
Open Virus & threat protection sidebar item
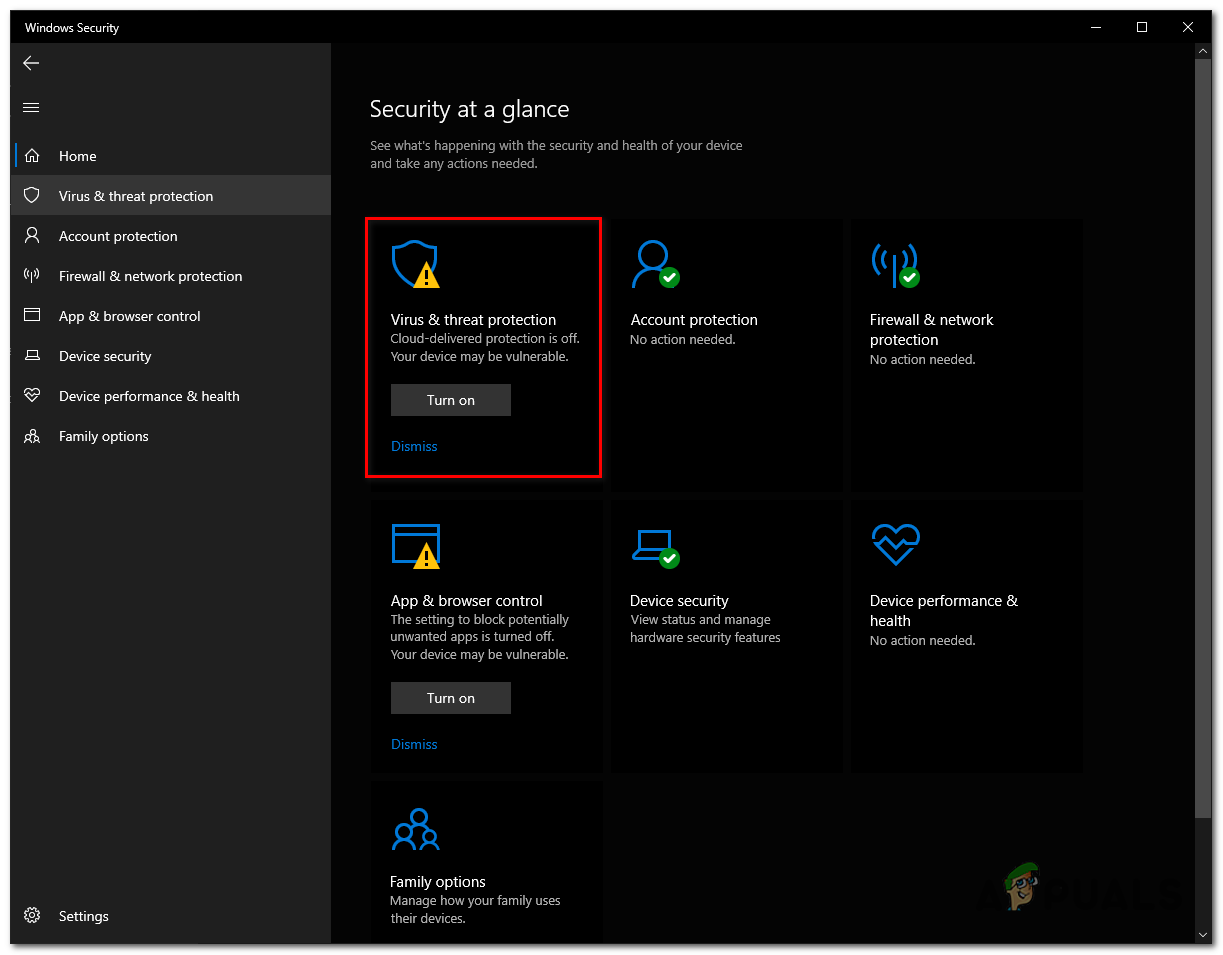[x=136, y=196]
